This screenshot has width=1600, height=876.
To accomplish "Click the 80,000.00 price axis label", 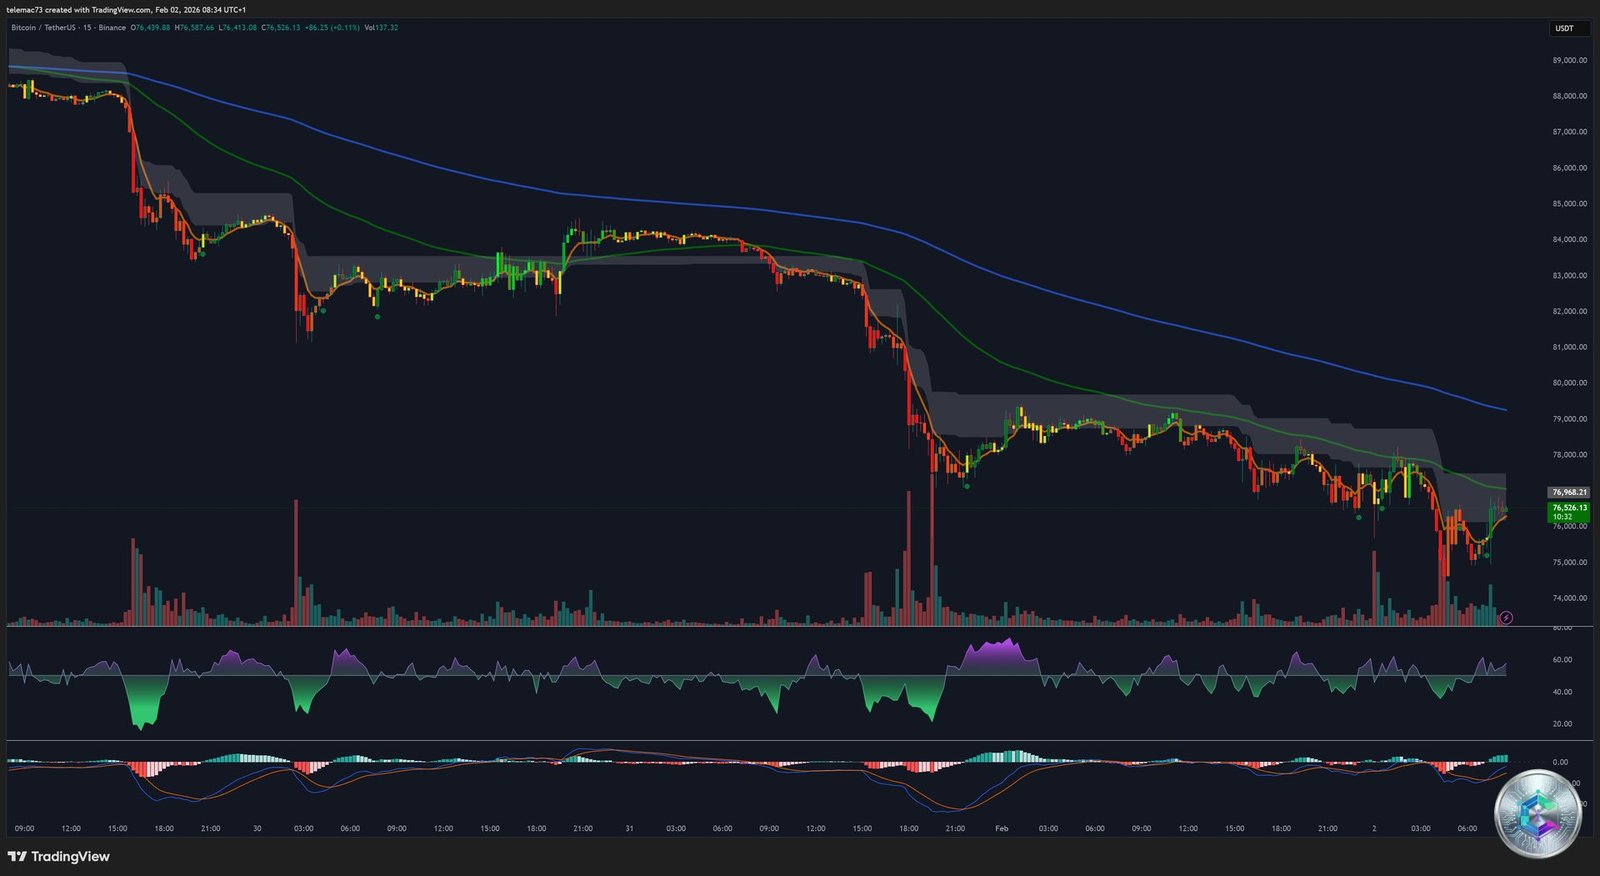I will point(1569,383).
